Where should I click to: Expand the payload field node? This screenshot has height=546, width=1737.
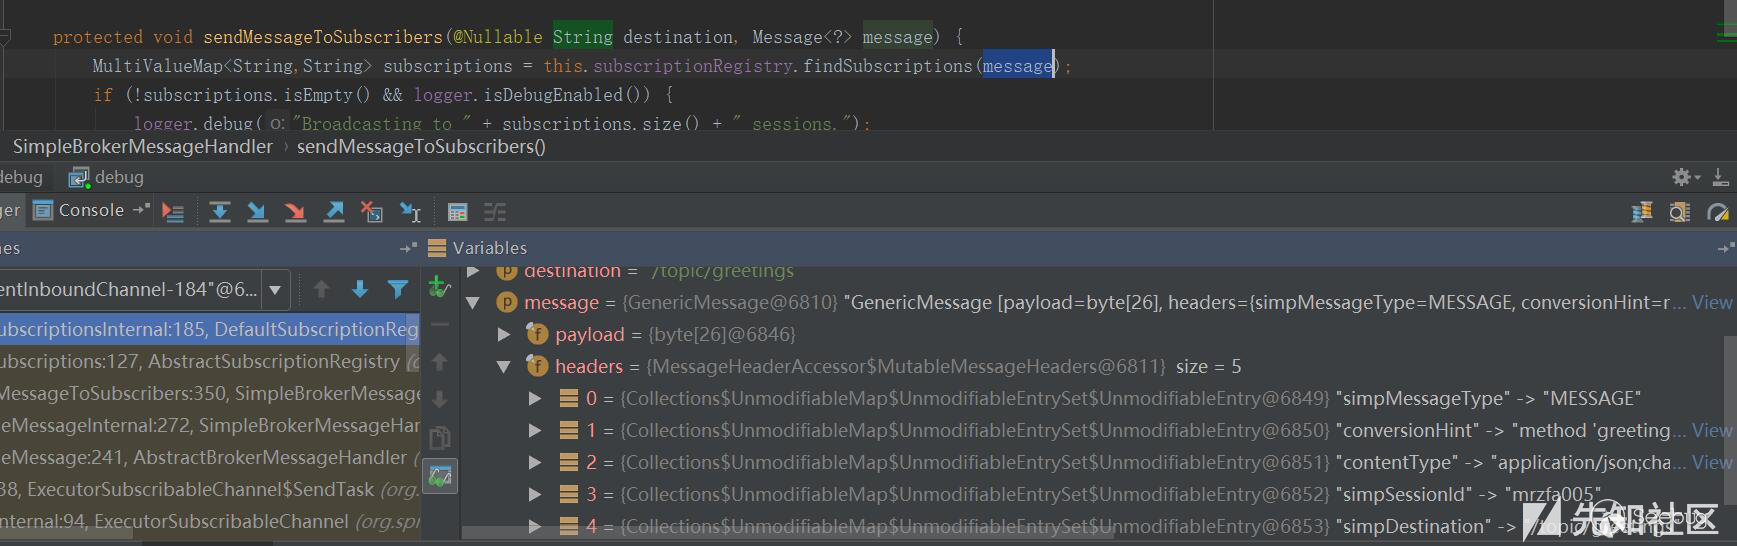(x=504, y=335)
